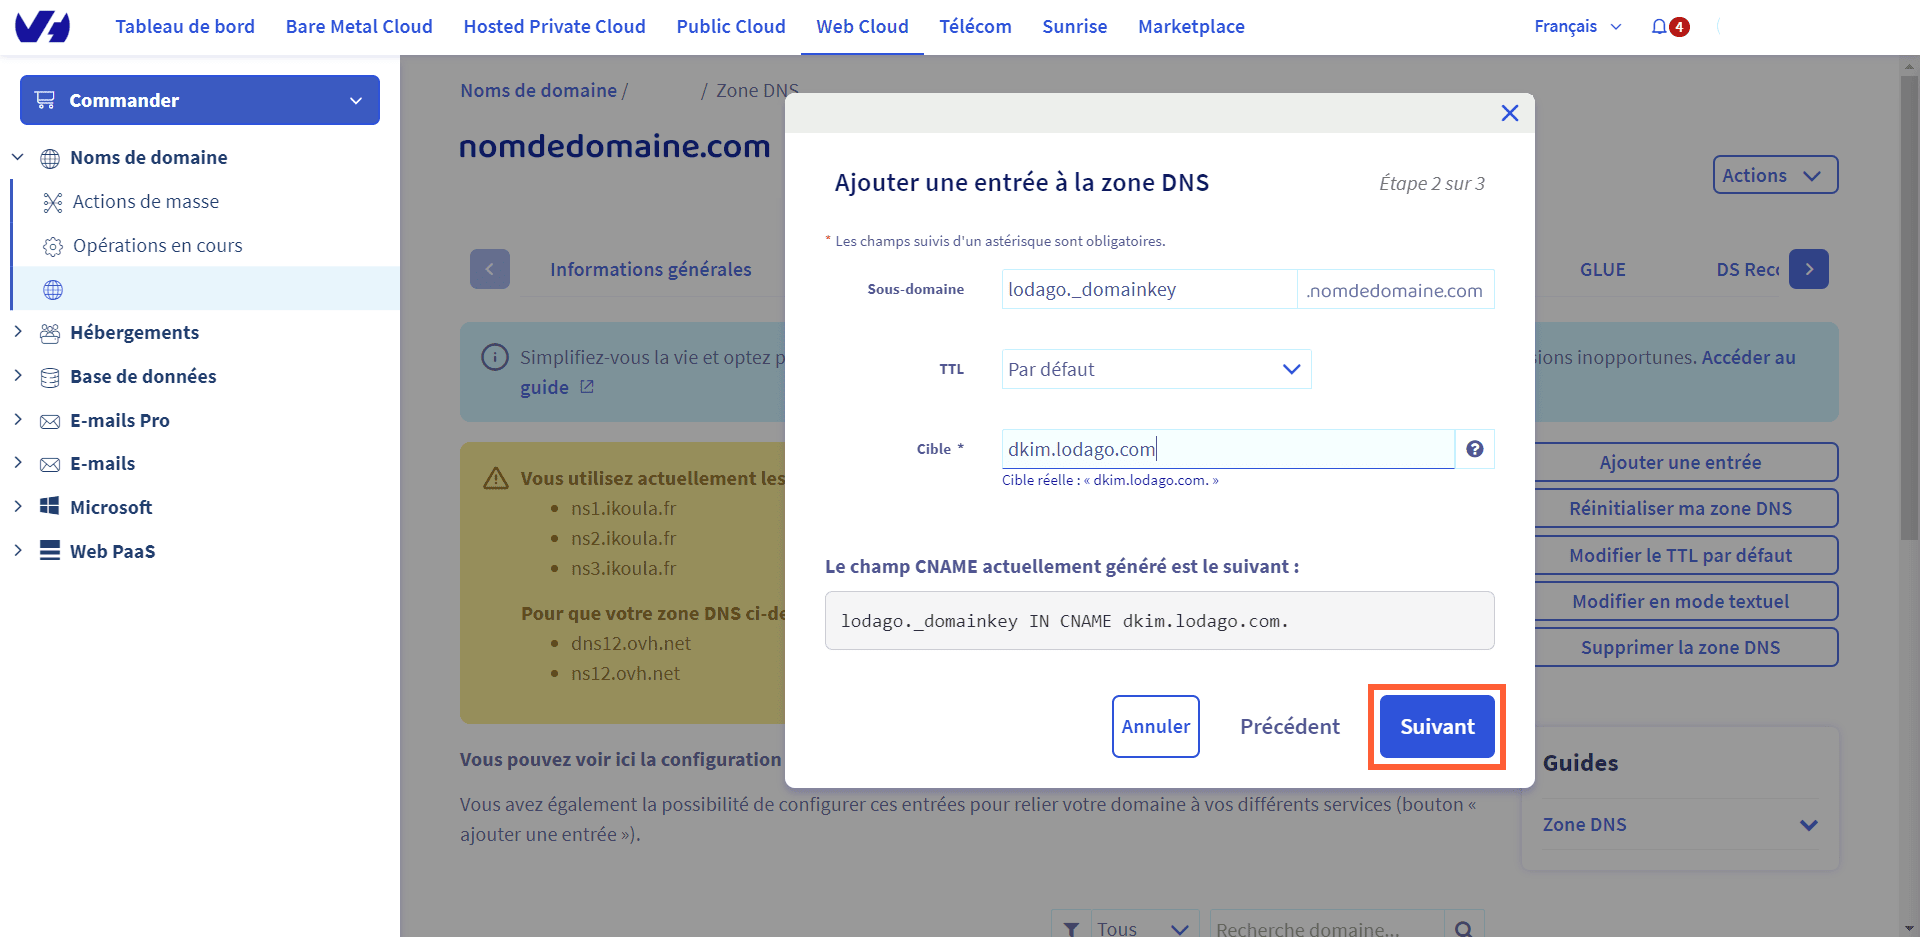Click the external link icon next to guide
This screenshot has height=937, width=1920.
click(x=587, y=386)
